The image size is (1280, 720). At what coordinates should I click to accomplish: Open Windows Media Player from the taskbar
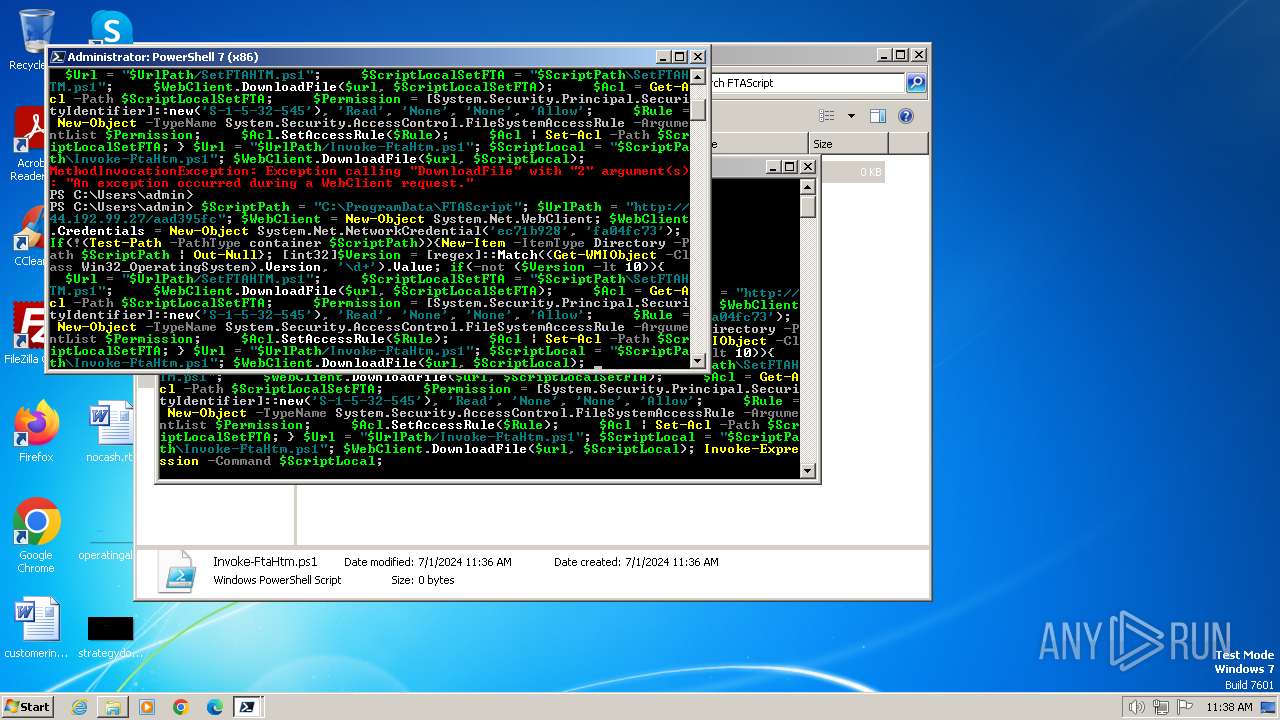(147, 707)
